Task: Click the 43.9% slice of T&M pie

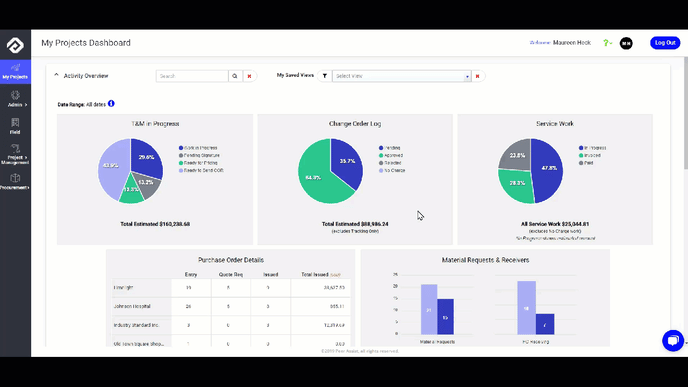Action: coord(111,166)
